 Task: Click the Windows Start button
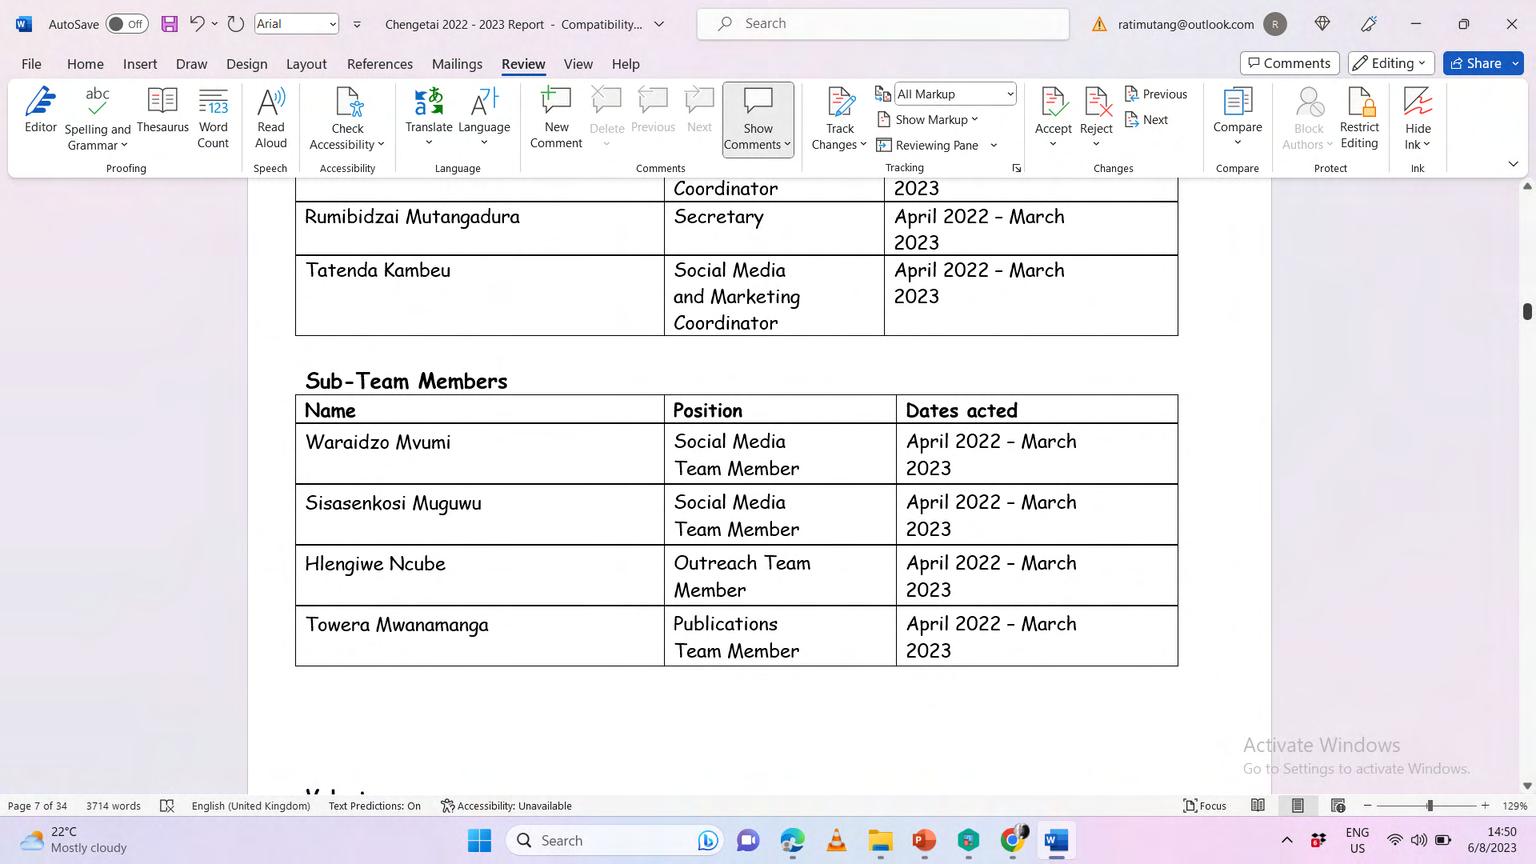[x=480, y=841]
